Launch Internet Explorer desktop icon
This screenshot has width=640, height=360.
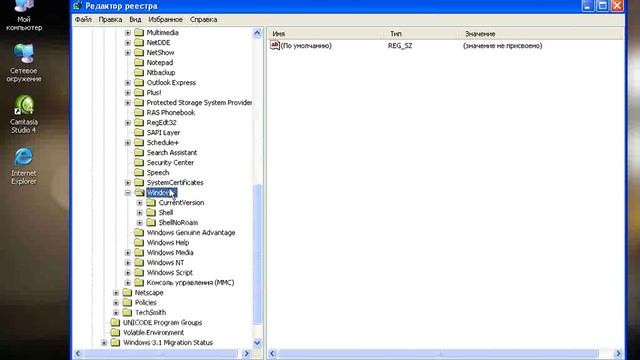point(24,166)
